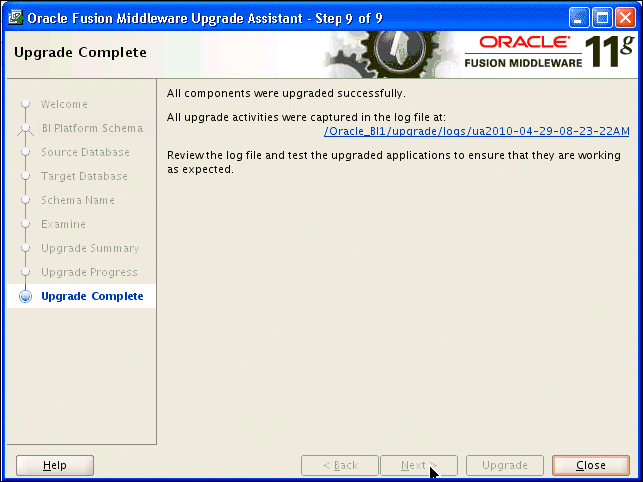Click the Upgrade Complete step bullet icon
643x482 pixels.
click(25, 296)
